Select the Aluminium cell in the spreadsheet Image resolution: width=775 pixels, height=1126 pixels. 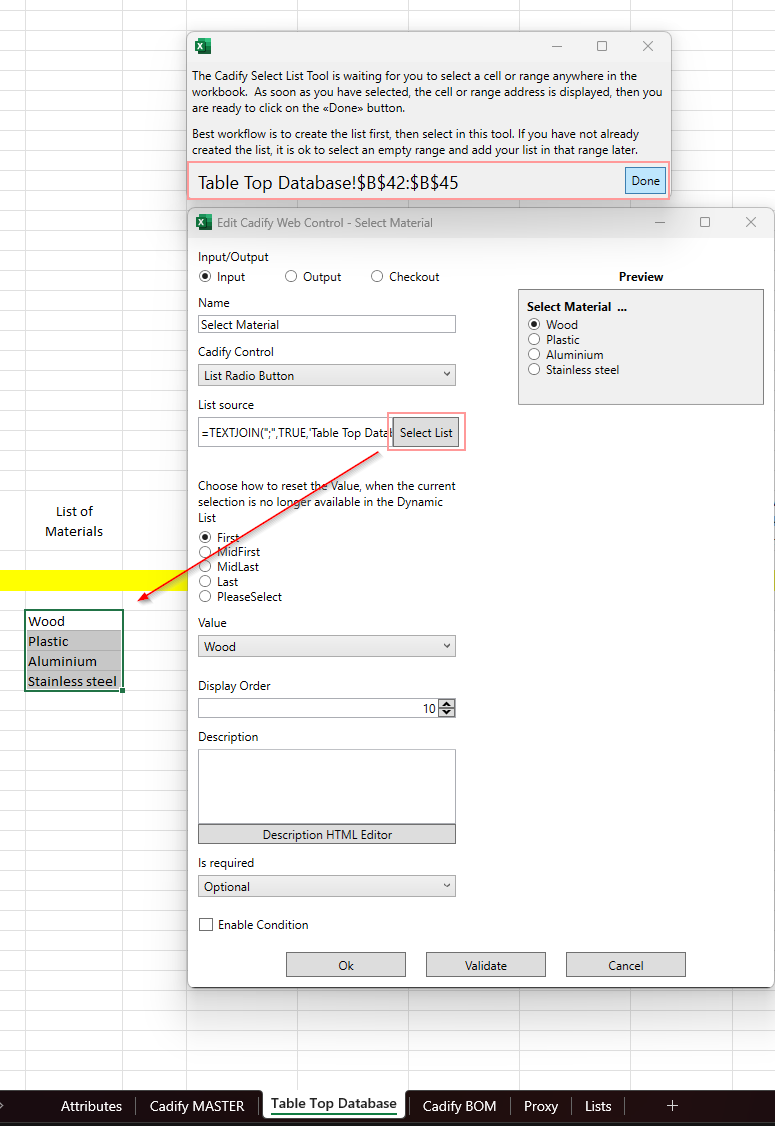(74, 661)
